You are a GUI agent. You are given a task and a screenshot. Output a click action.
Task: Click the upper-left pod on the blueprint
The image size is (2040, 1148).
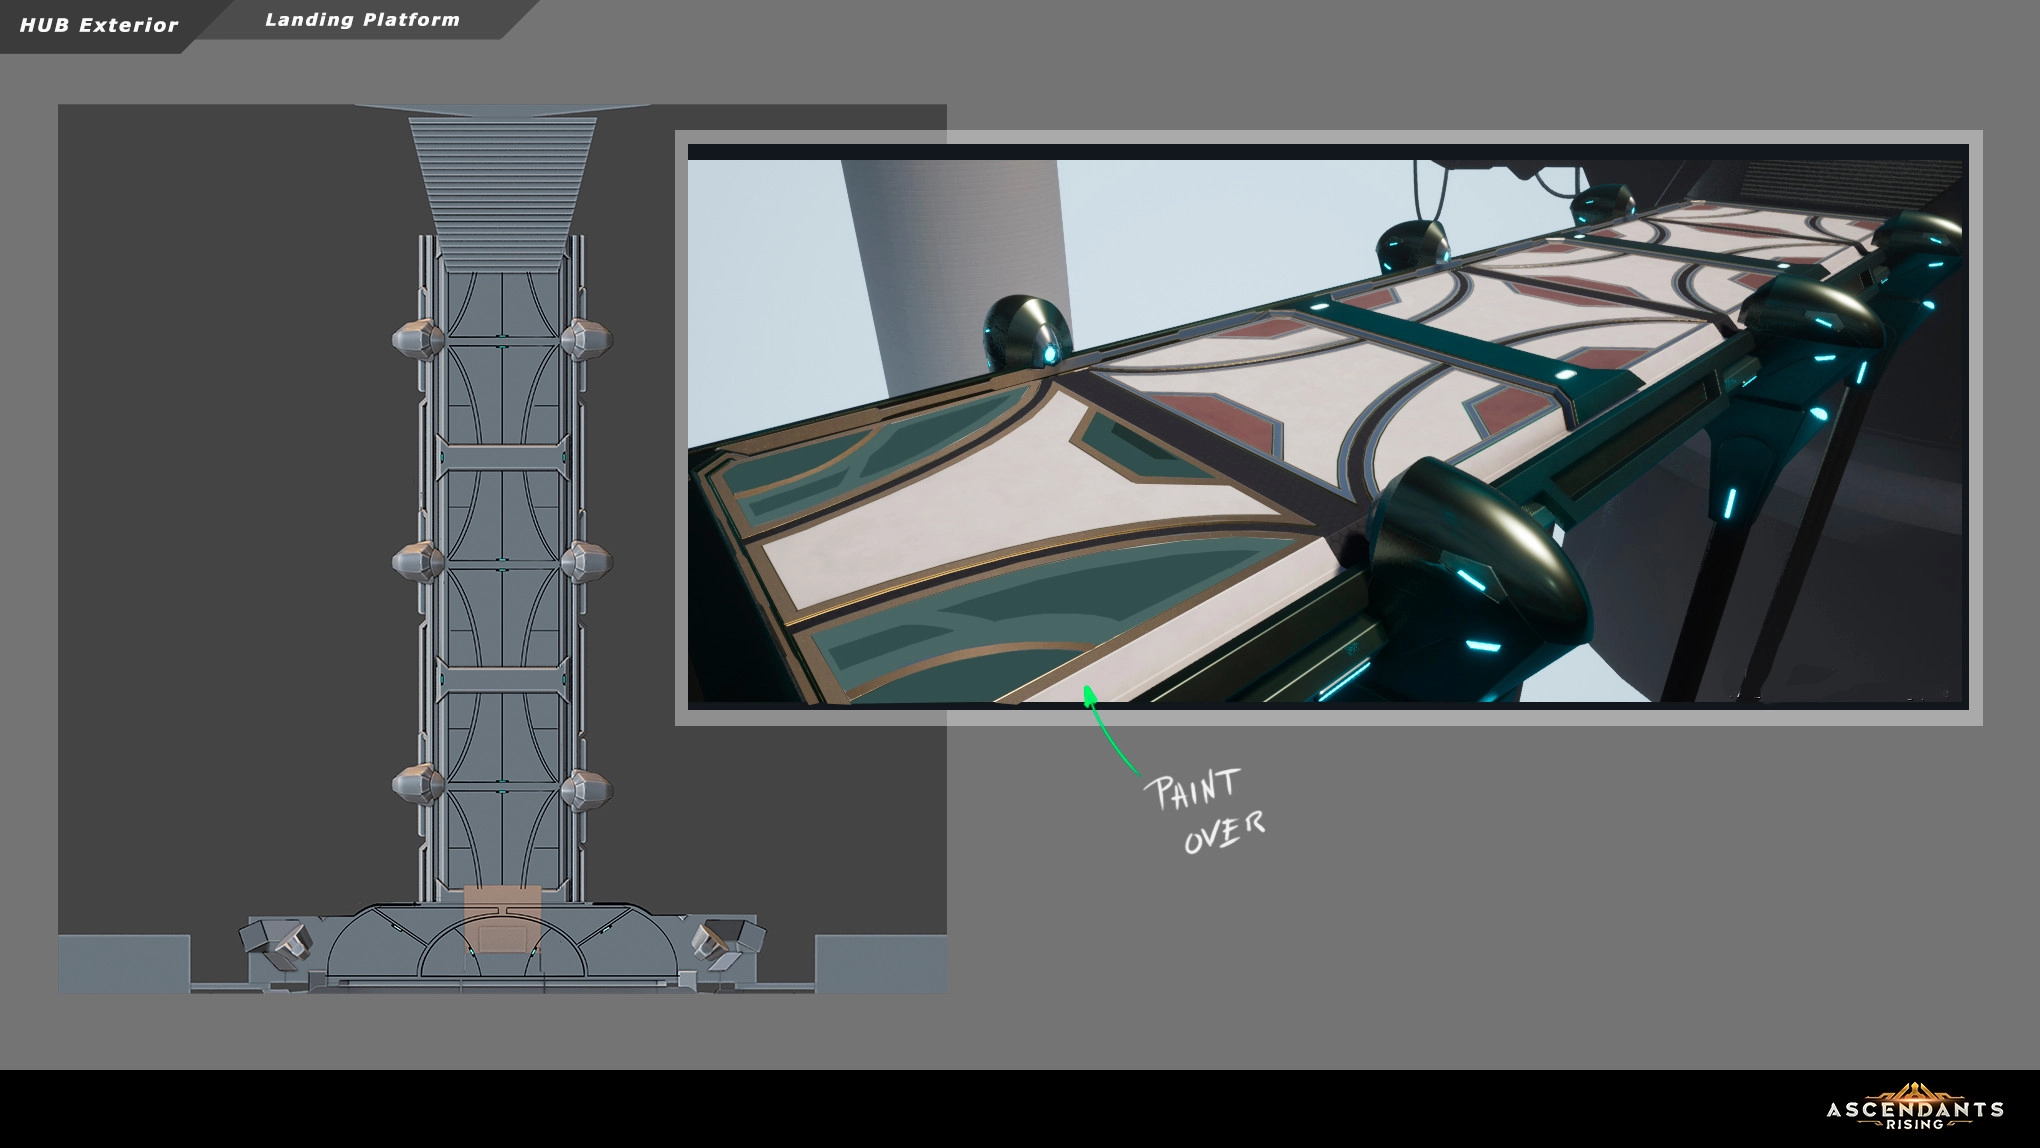(418, 339)
